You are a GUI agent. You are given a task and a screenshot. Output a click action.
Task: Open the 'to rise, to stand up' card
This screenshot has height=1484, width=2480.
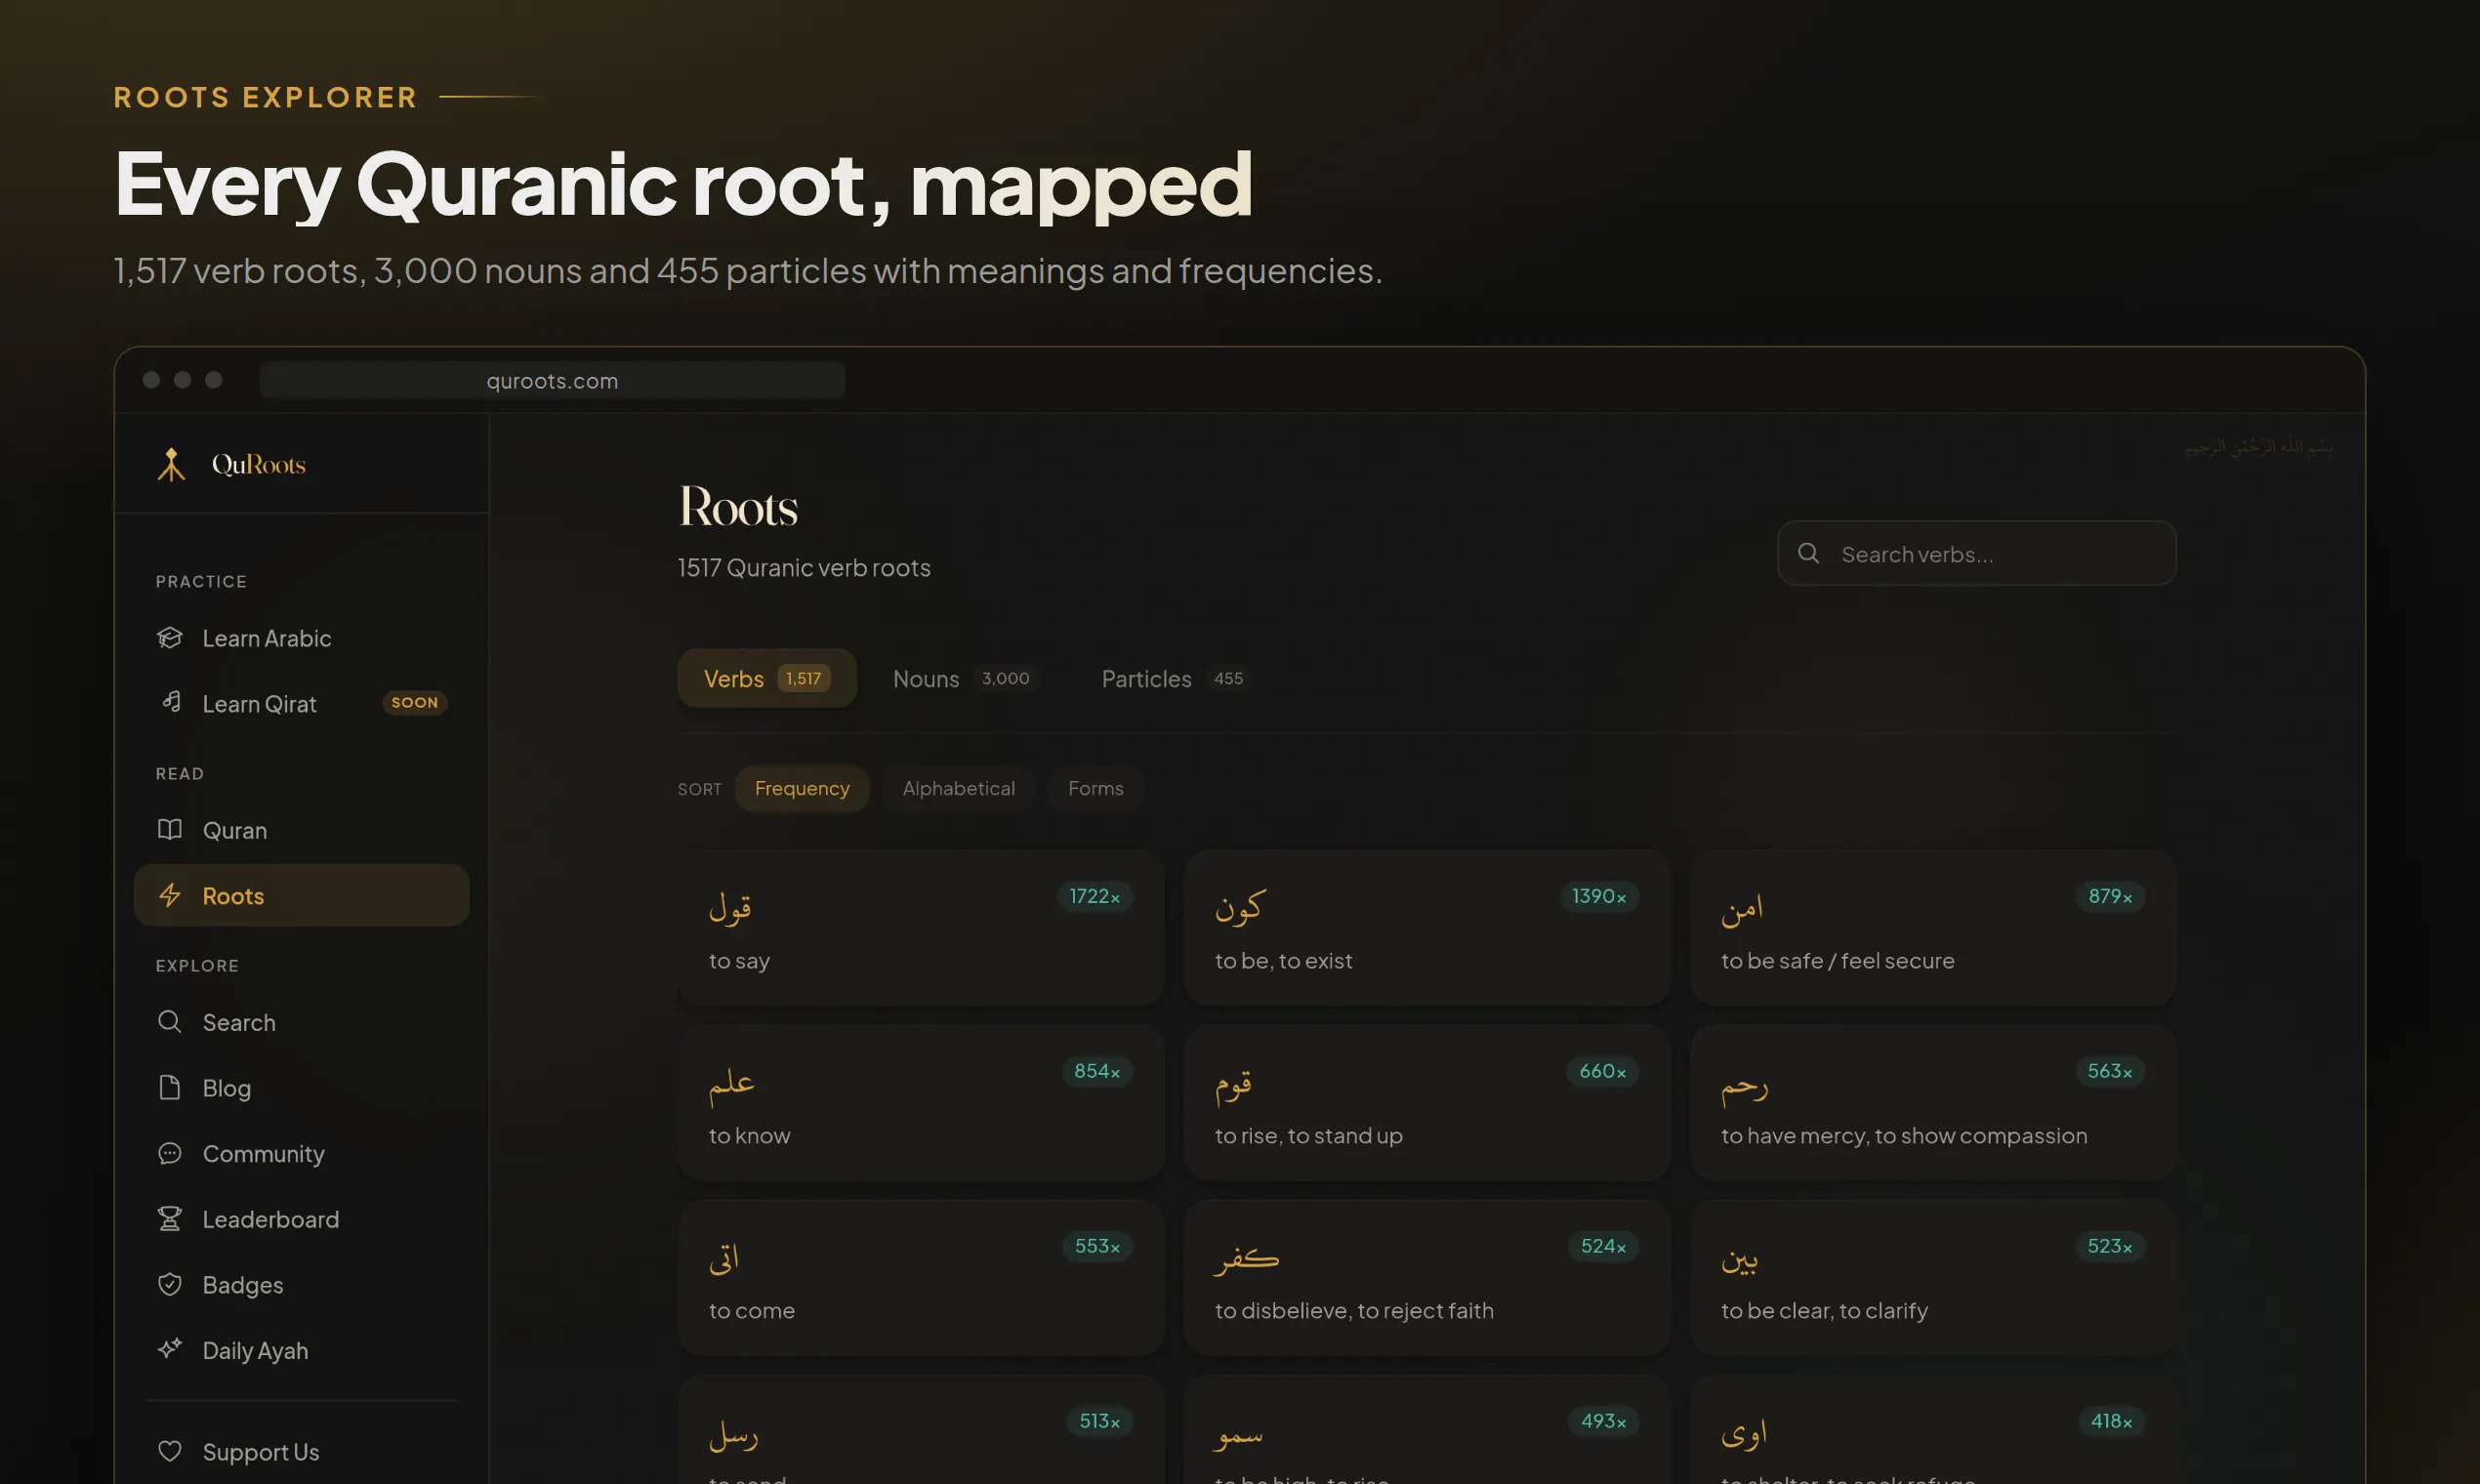[1427, 1103]
